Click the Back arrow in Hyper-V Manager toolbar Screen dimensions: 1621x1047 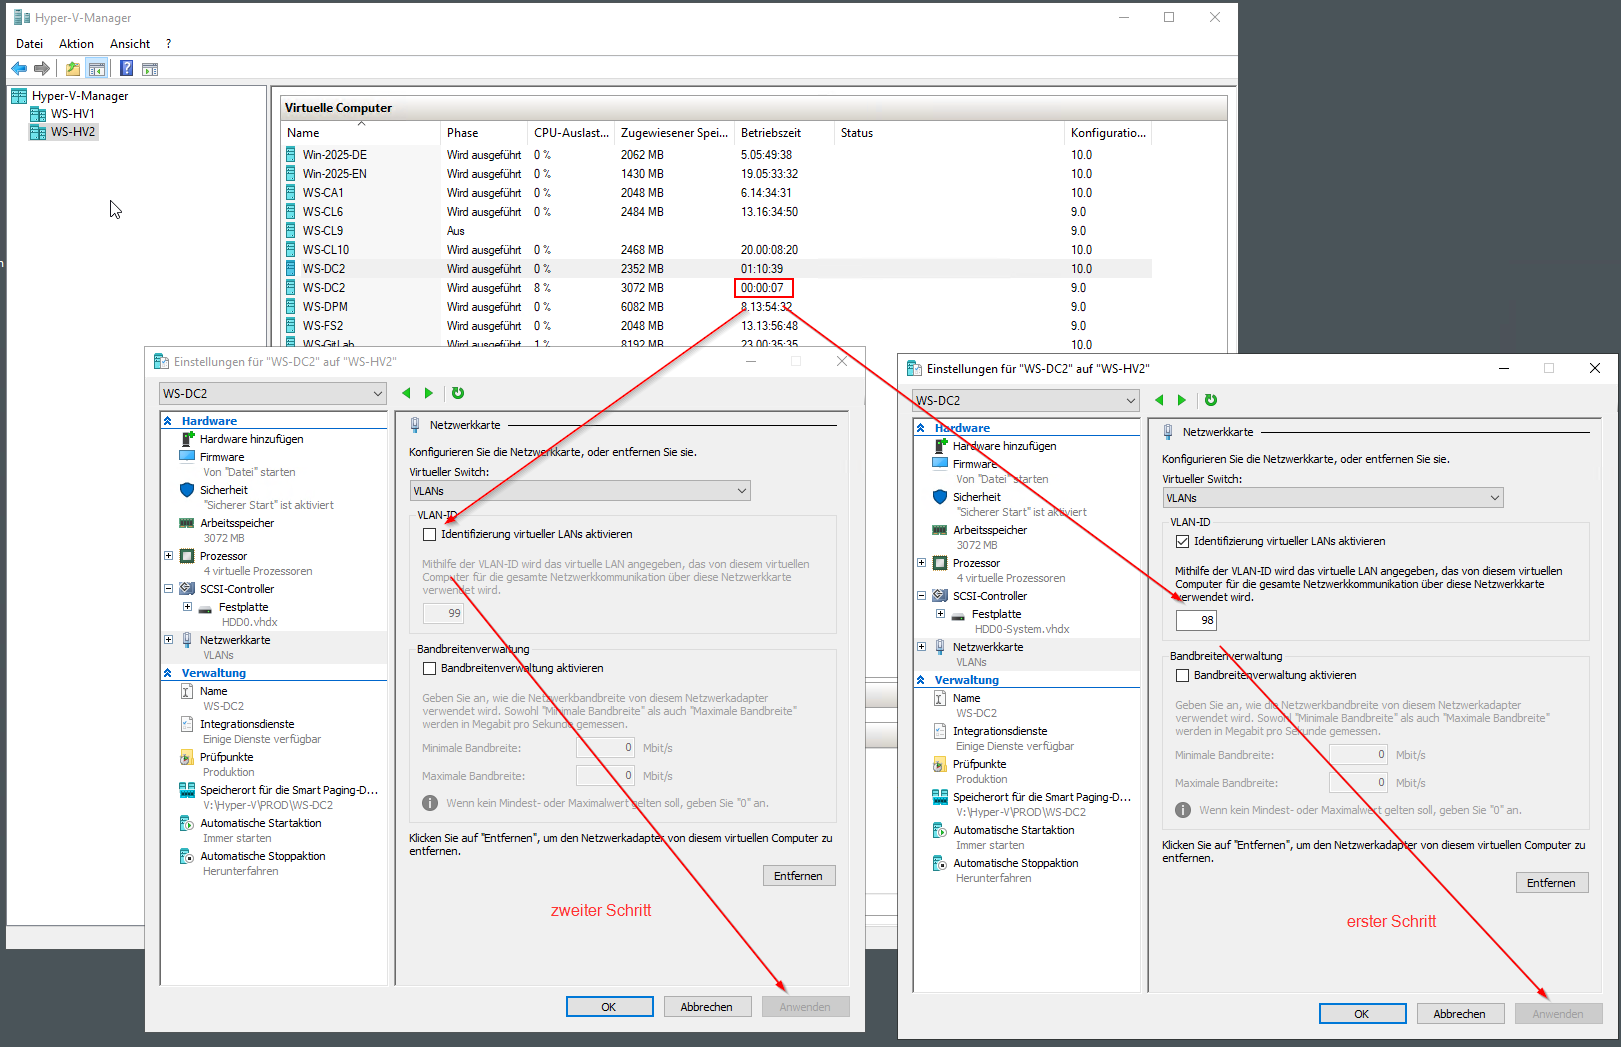tap(19, 68)
